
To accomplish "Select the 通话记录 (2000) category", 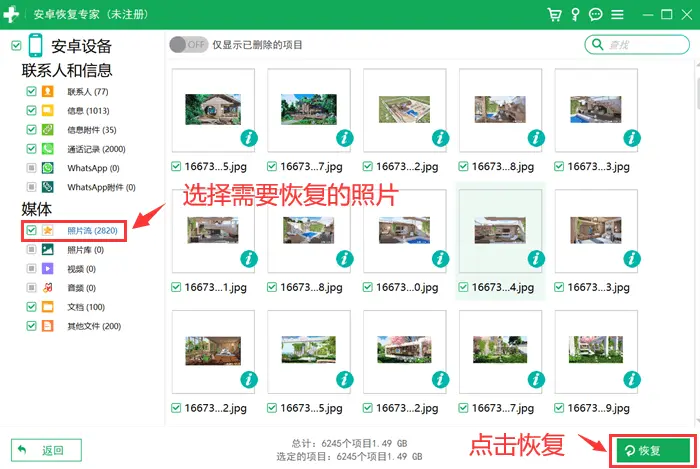I will point(96,149).
